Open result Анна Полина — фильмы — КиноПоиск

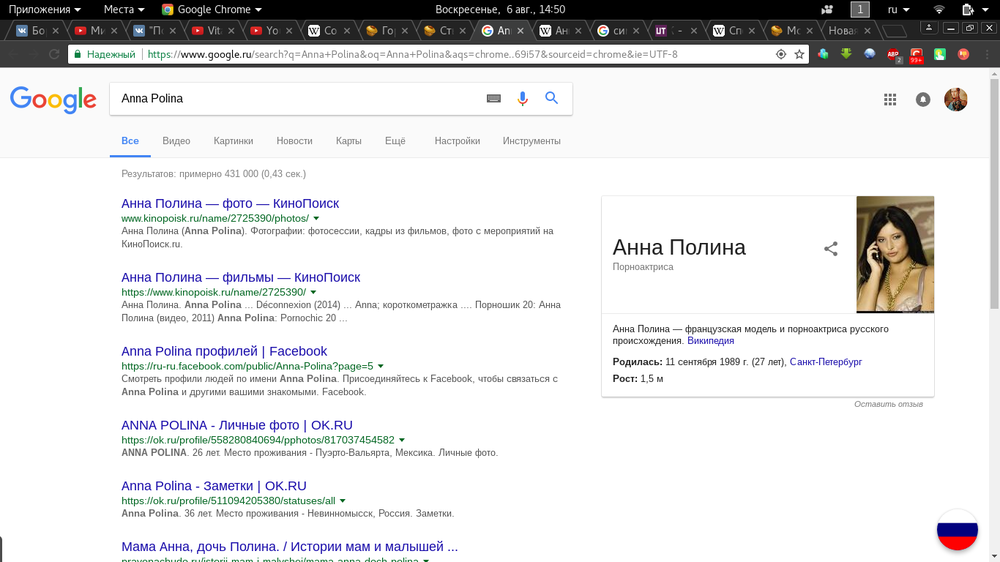tap(240, 277)
